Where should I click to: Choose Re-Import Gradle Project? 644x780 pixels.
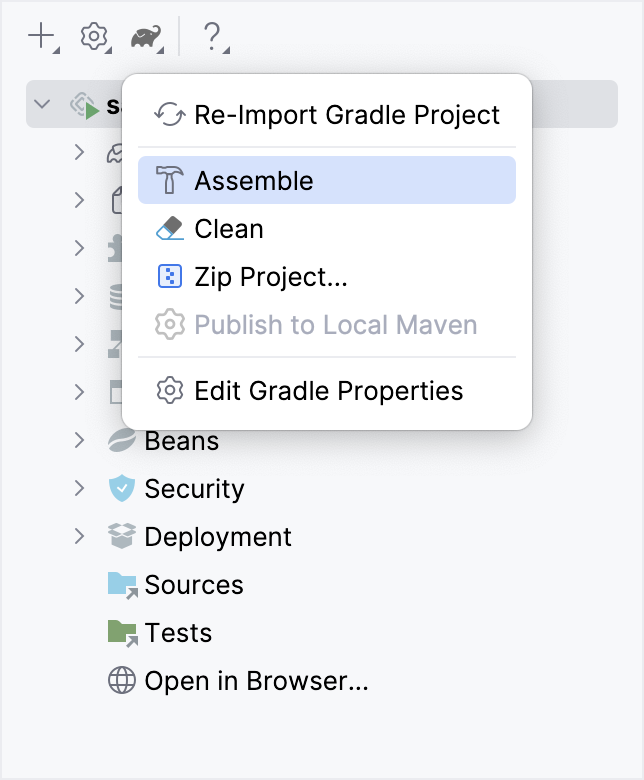[346, 115]
